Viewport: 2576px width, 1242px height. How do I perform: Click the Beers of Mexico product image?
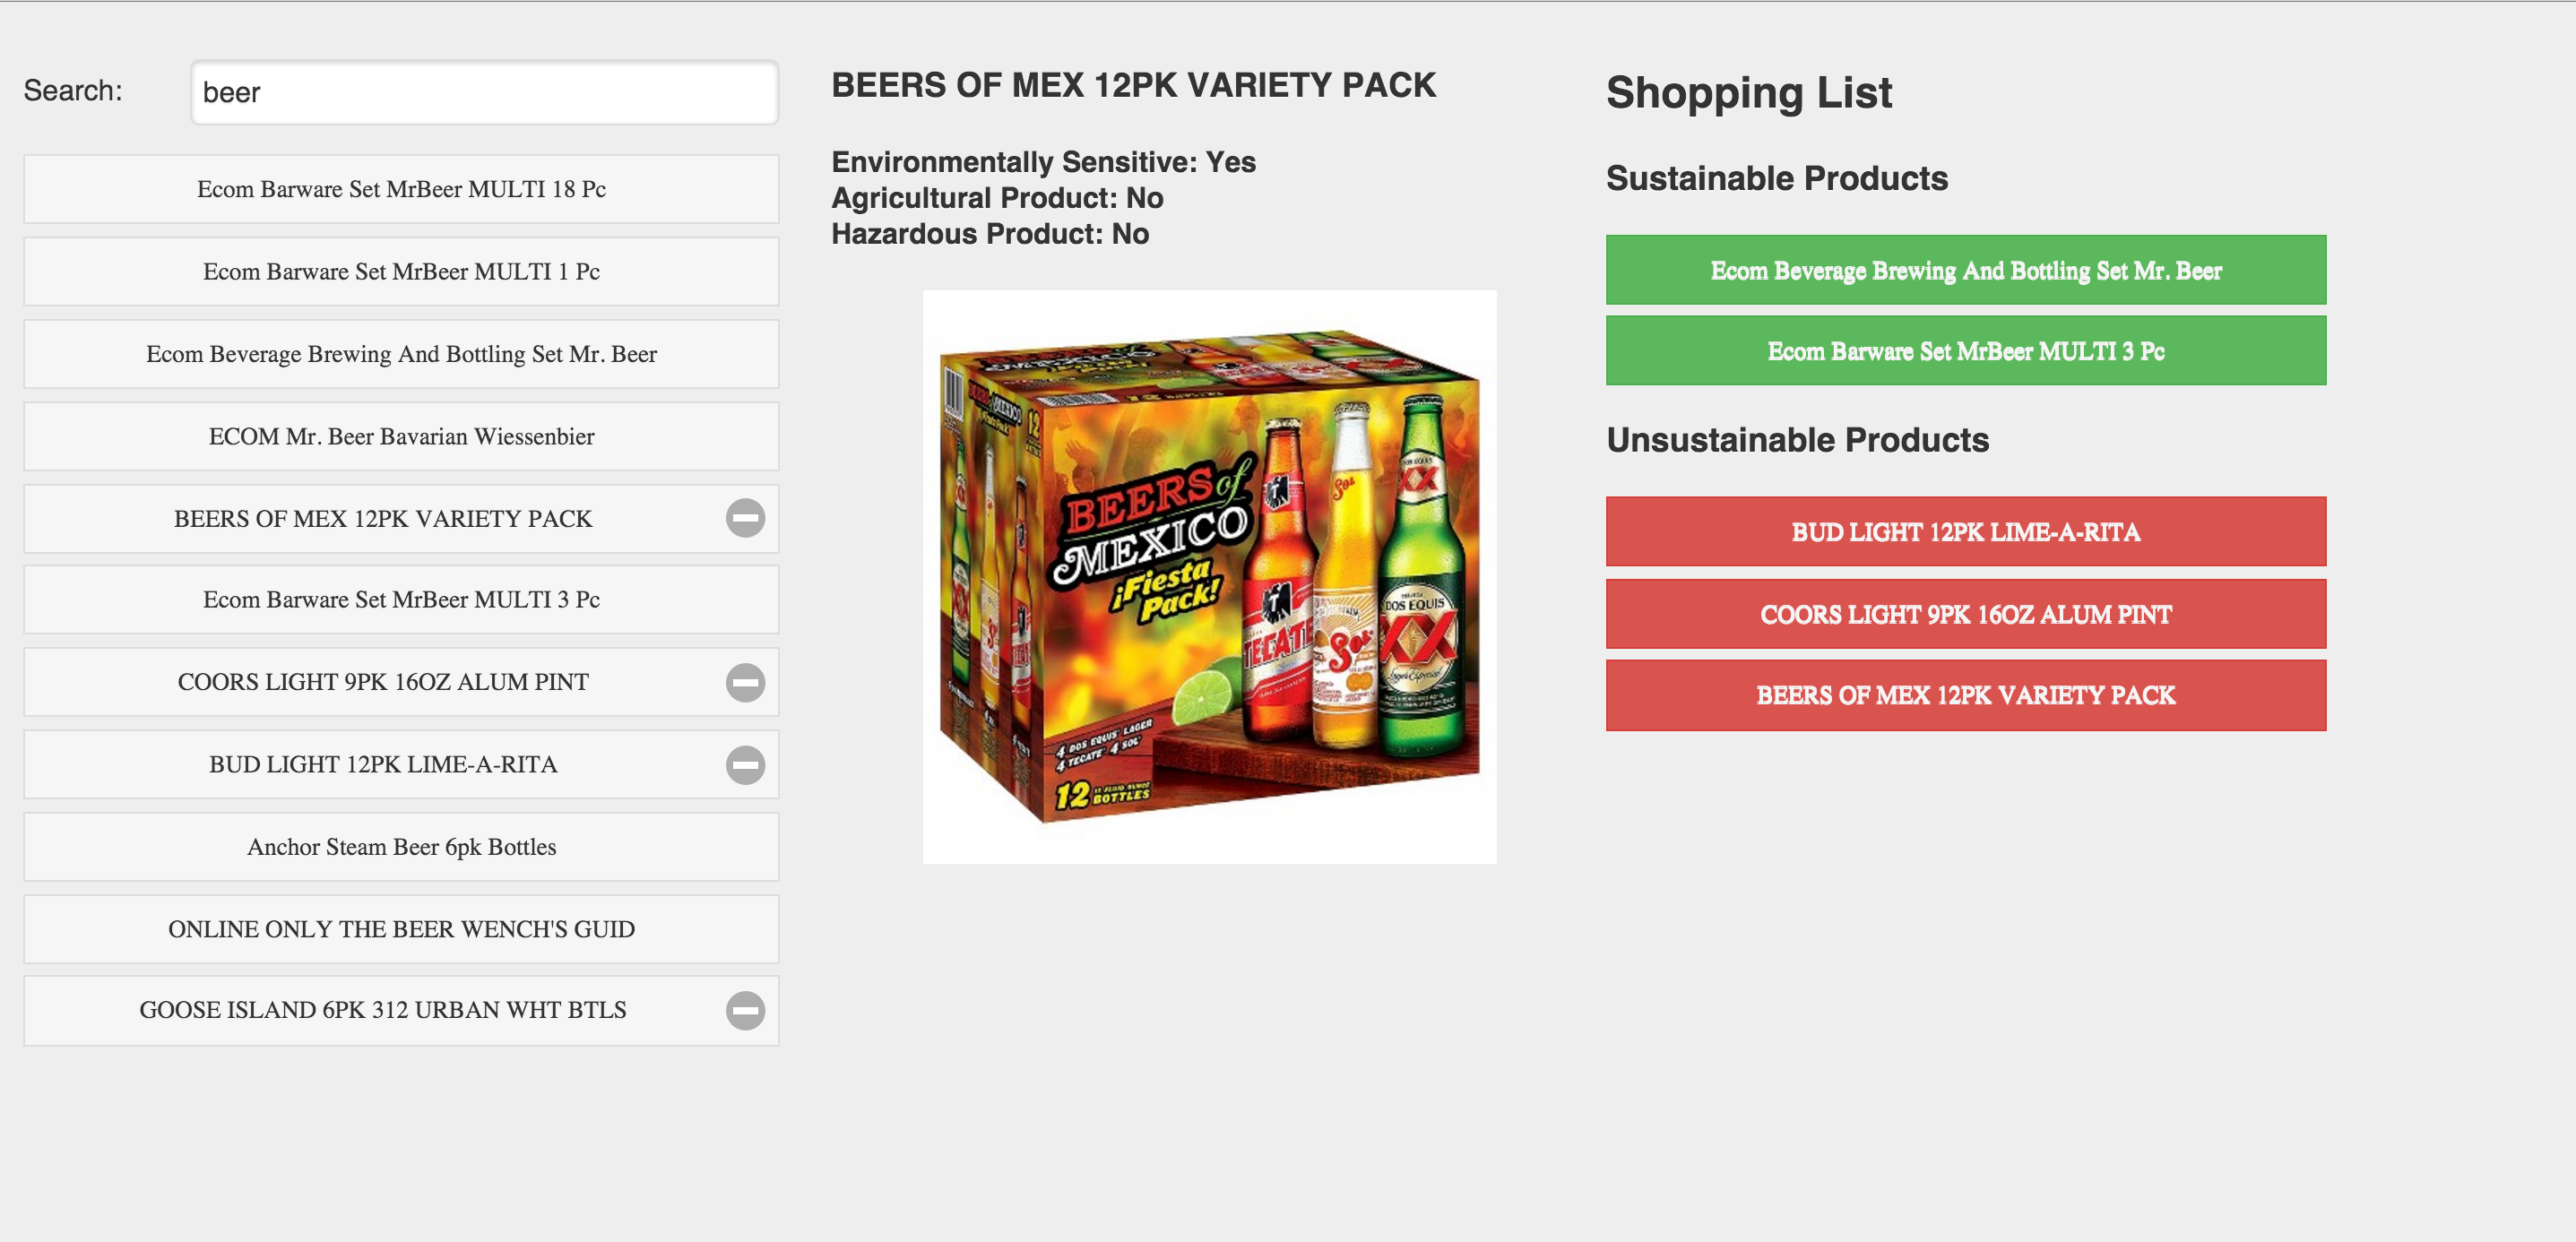tap(1209, 577)
